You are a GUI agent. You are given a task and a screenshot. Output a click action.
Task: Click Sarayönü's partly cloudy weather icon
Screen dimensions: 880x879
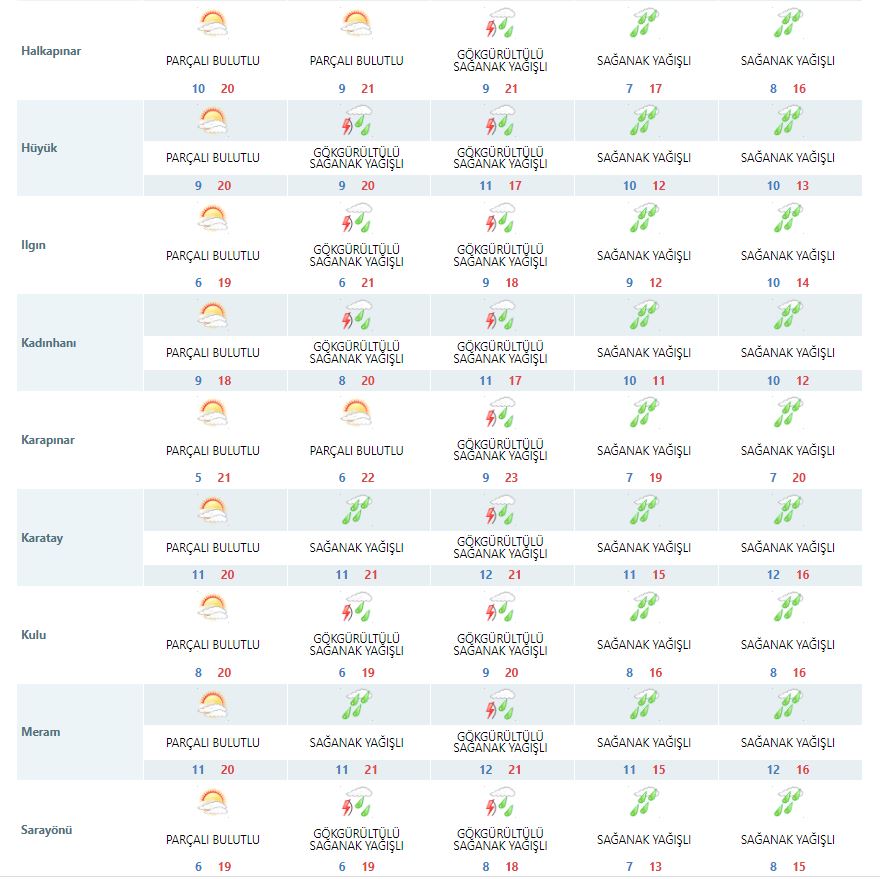point(212,803)
